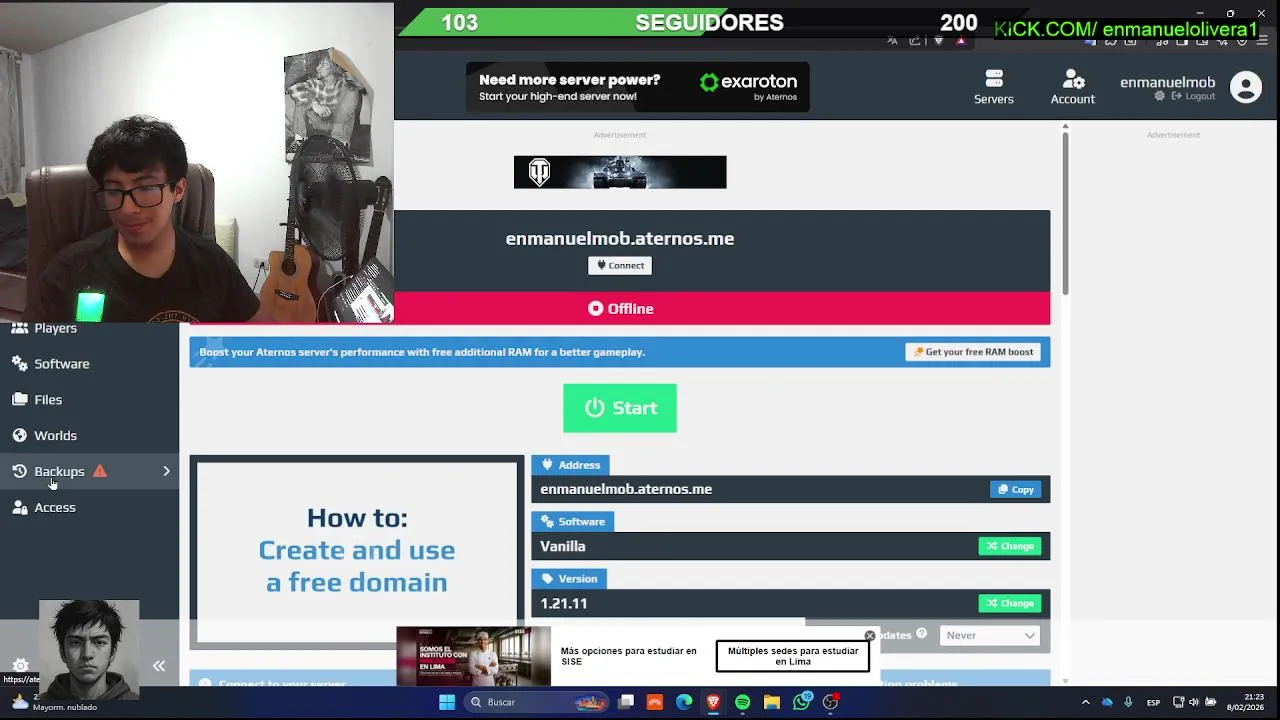Open File Explorer from the taskbar
Image resolution: width=1280 pixels, height=720 pixels.
click(772, 702)
